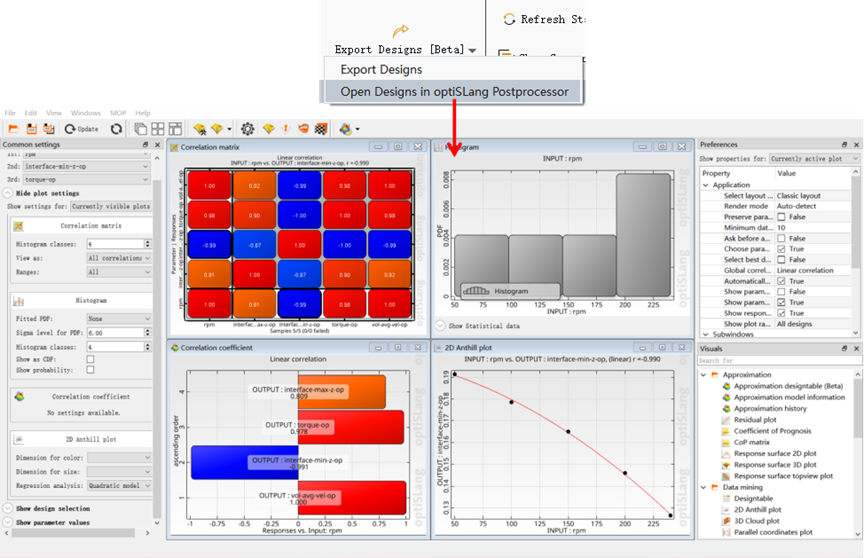
Task: Click the four-square tile windows icon
Action: tap(158, 129)
